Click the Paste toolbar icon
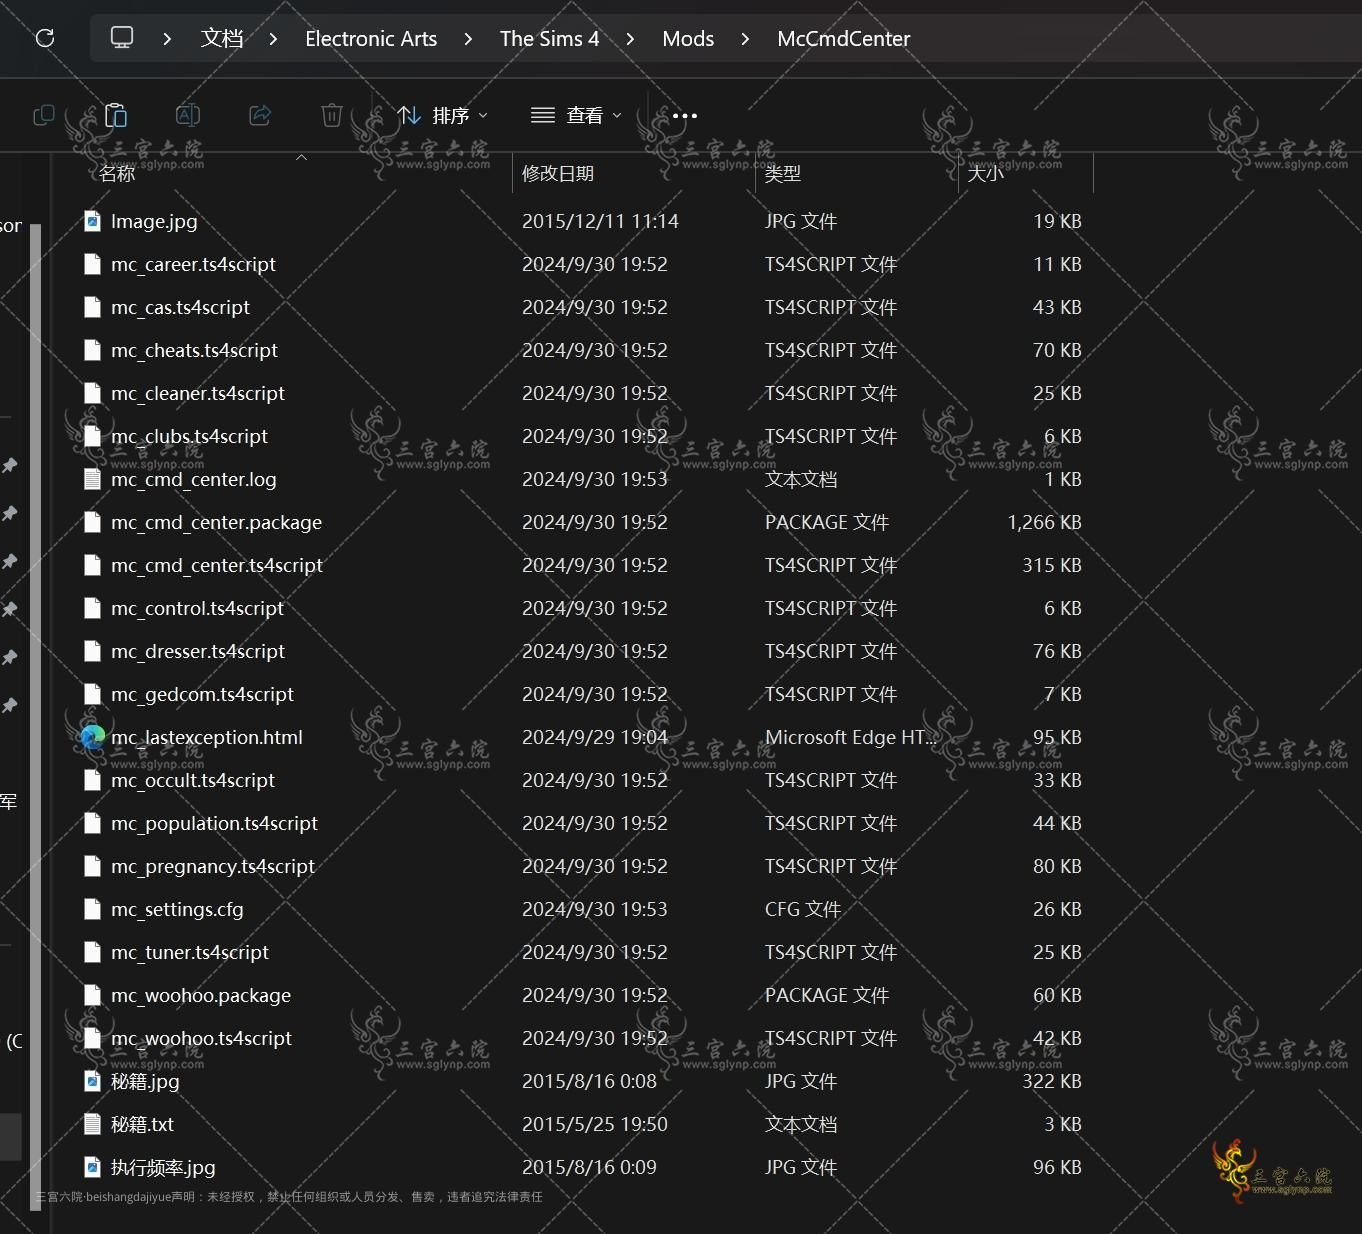This screenshot has height=1234, width=1362. [116, 115]
